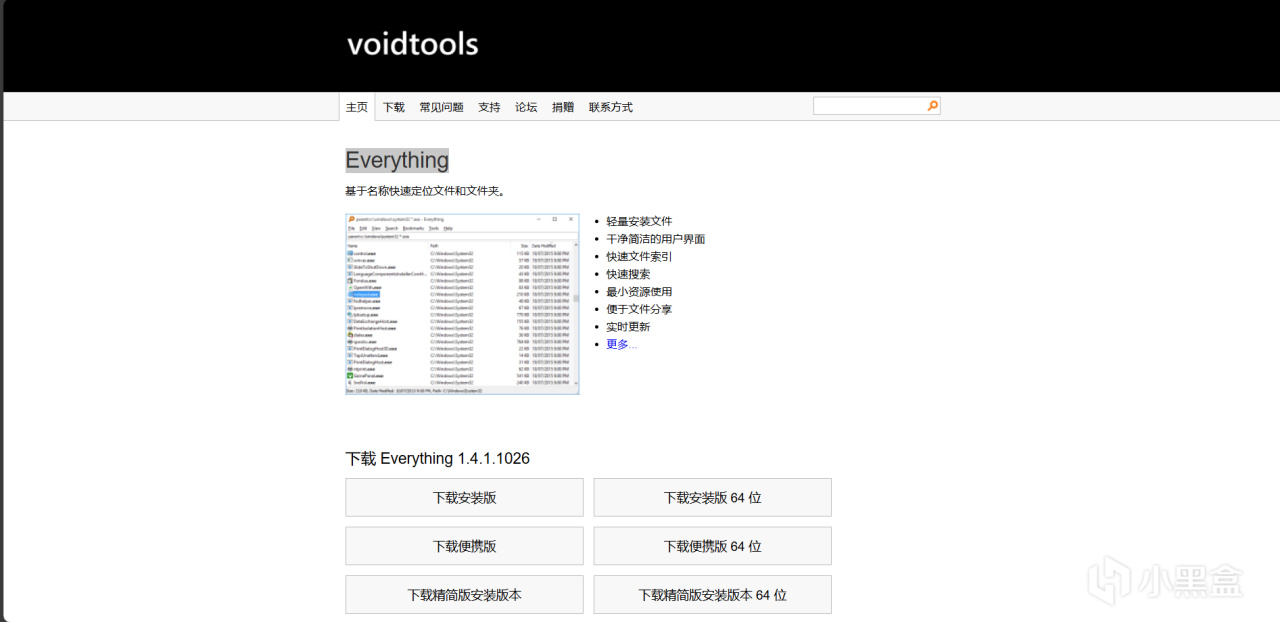Screen dimensions: 1280x622
Task: Select the 干净简洁的用户界面 feature text
Action: 656,239
